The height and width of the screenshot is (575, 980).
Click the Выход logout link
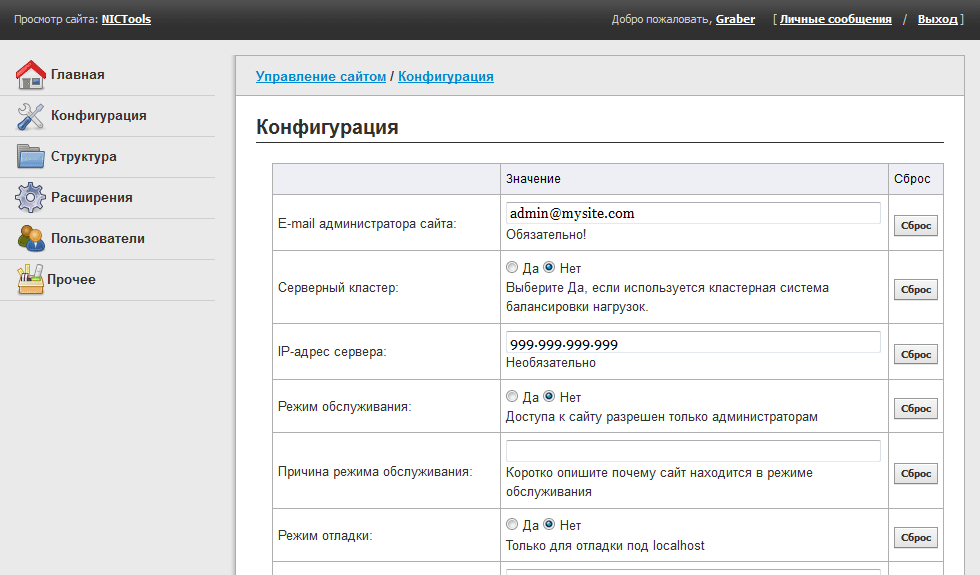coord(938,19)
